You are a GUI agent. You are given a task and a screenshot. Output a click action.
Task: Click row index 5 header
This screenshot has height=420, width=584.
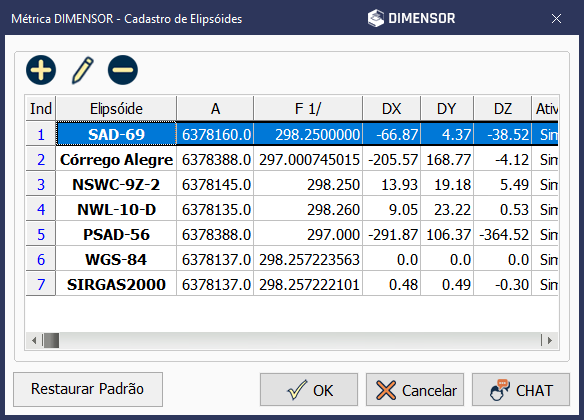pyautogui.click(x=41, y=234)
